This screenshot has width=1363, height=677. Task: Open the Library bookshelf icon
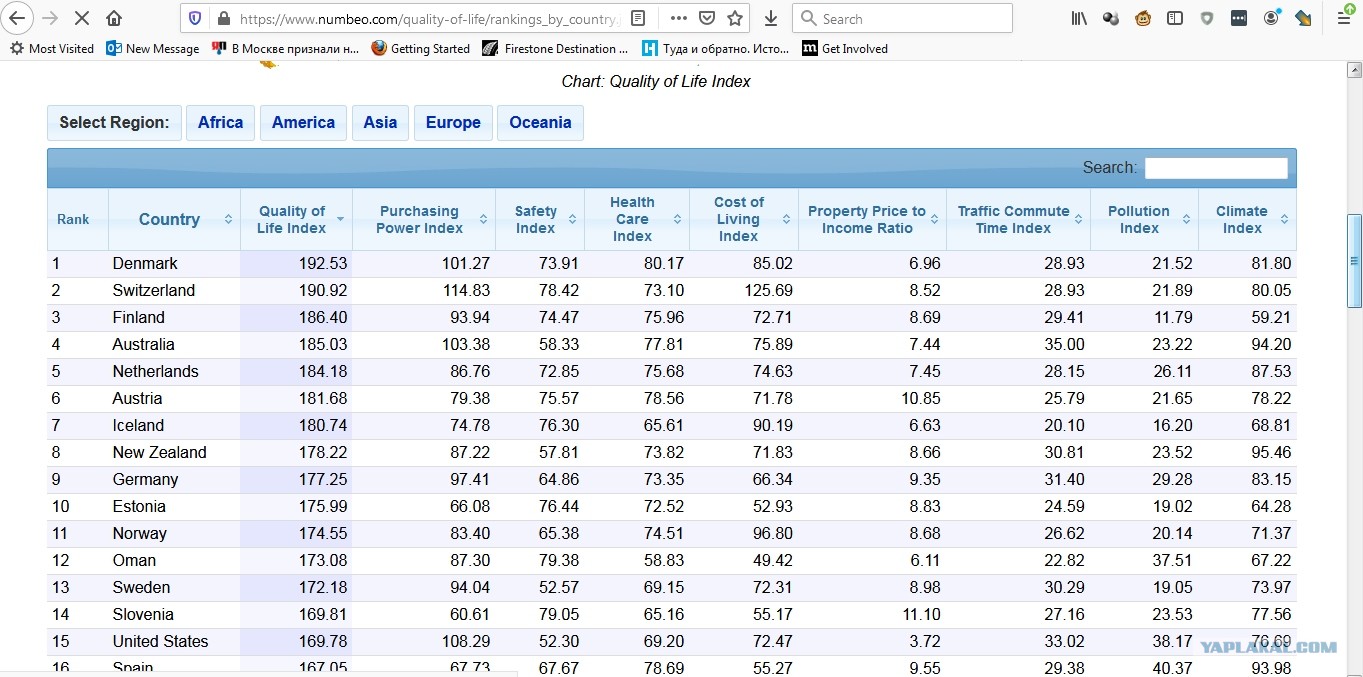[x=1079, y=18]
